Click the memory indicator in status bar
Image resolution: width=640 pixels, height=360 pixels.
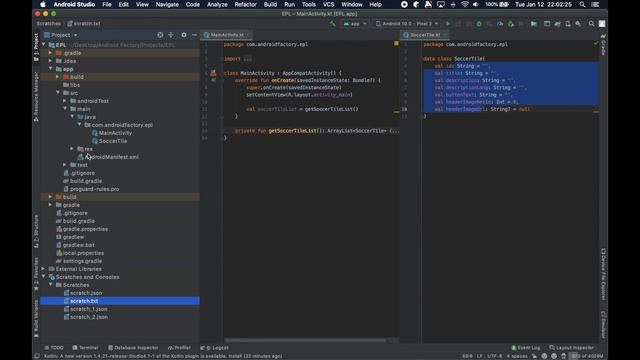(x=587, y=356)
